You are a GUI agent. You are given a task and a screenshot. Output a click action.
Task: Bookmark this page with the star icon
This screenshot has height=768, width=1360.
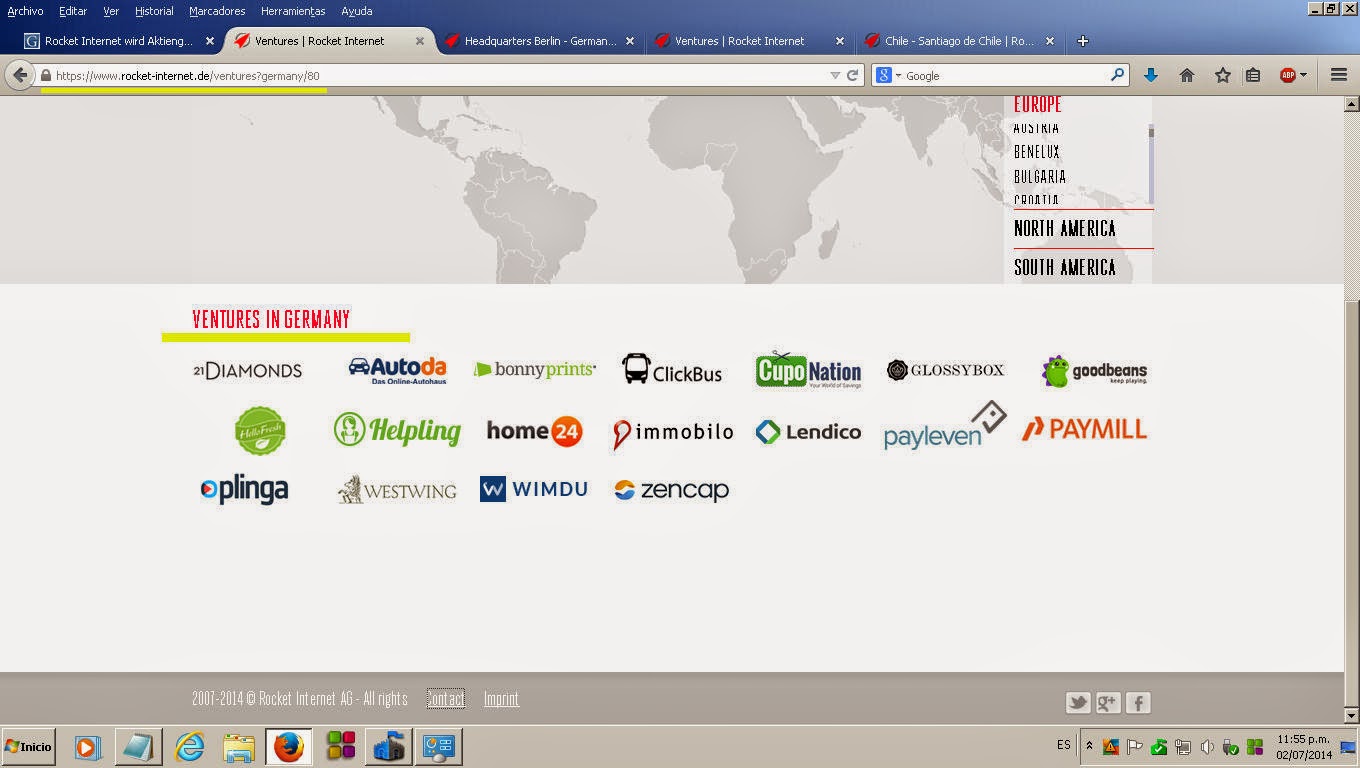tap(1222, 75)
